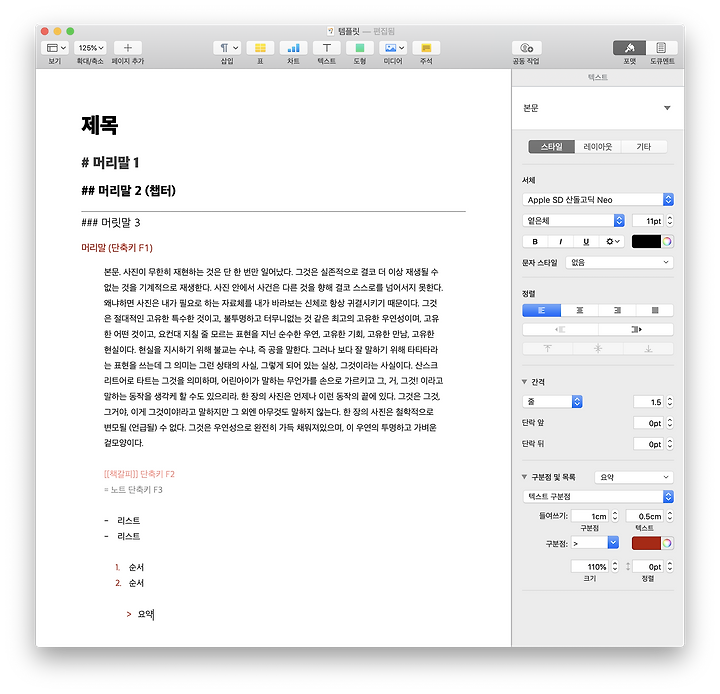Select left text alignment

(x=541, y=310)
